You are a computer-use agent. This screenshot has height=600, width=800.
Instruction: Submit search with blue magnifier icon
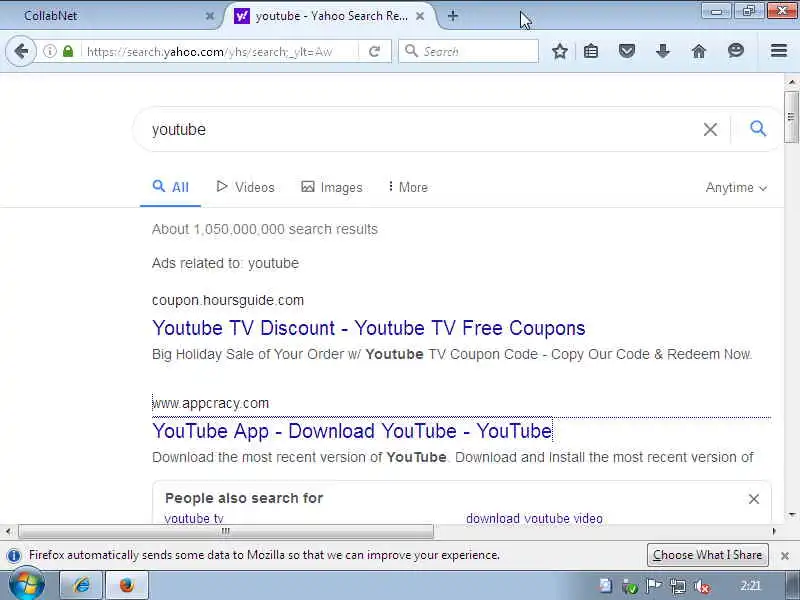(758, 129)
